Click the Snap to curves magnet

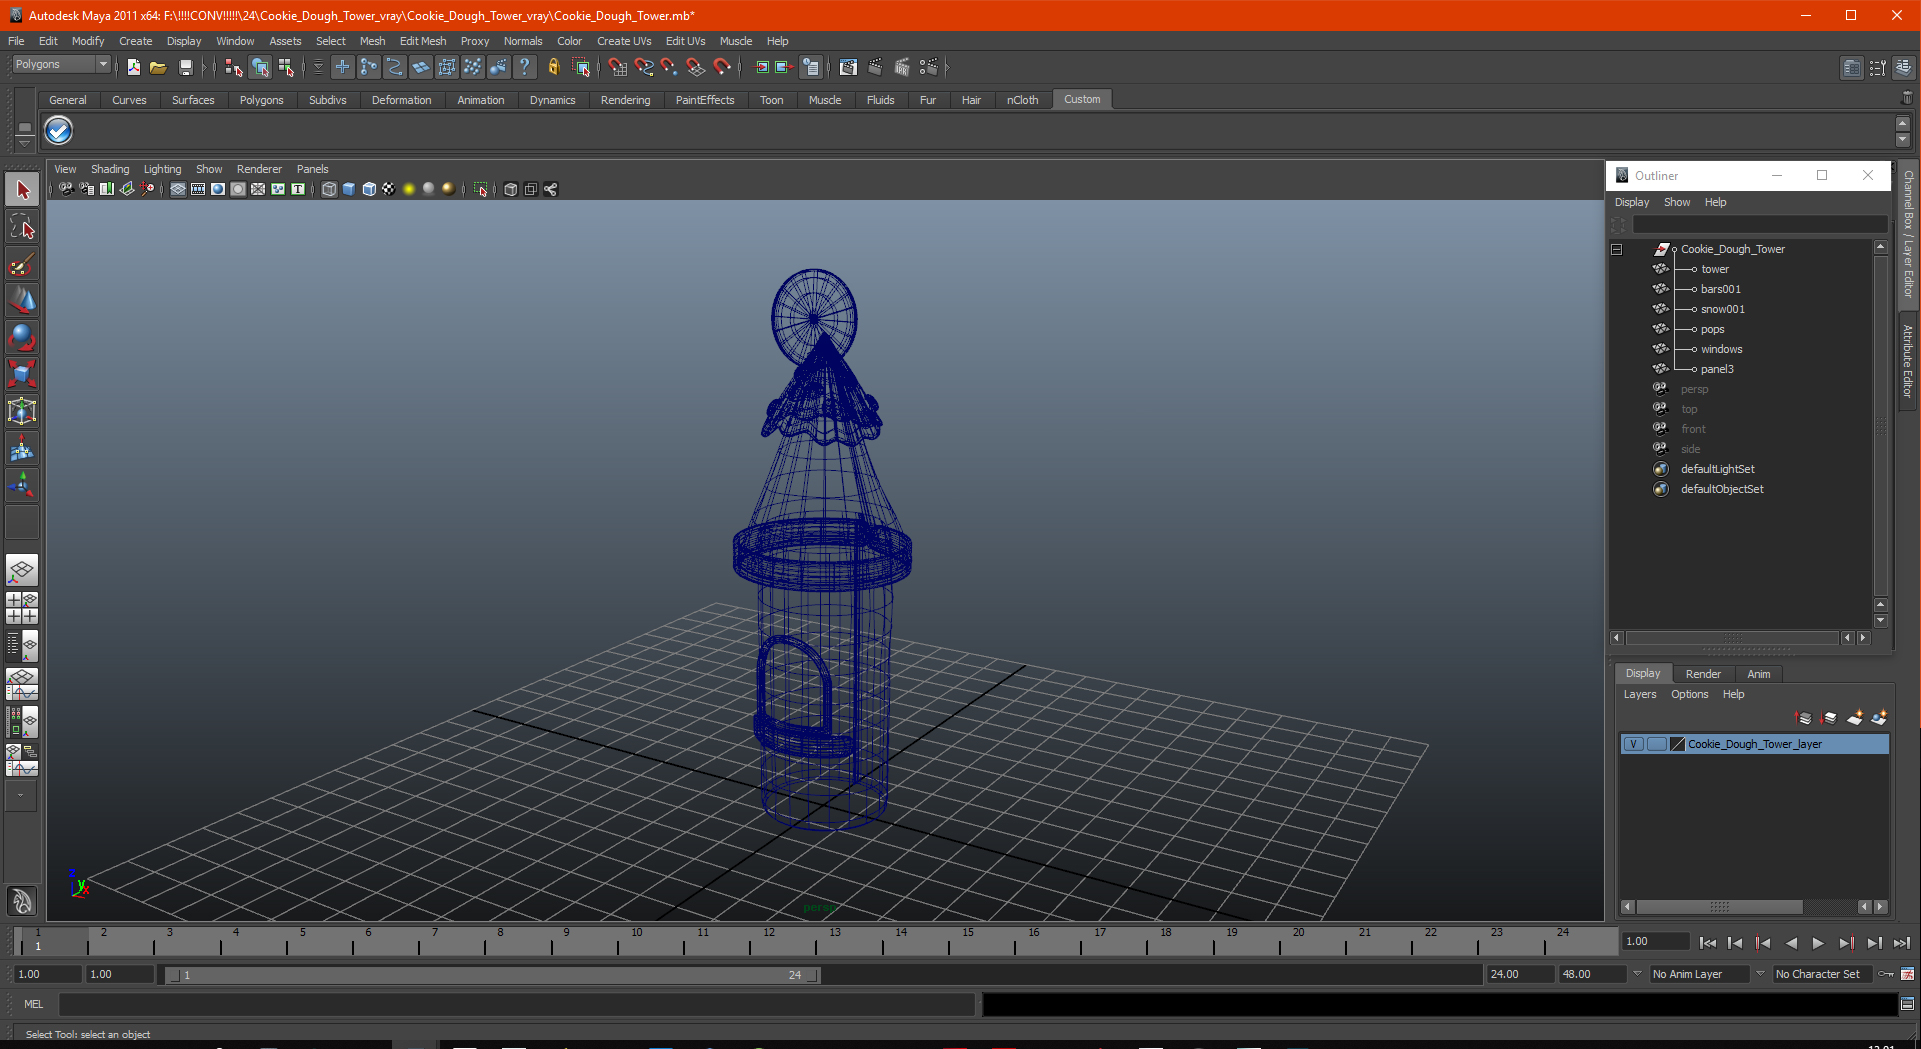644,67
